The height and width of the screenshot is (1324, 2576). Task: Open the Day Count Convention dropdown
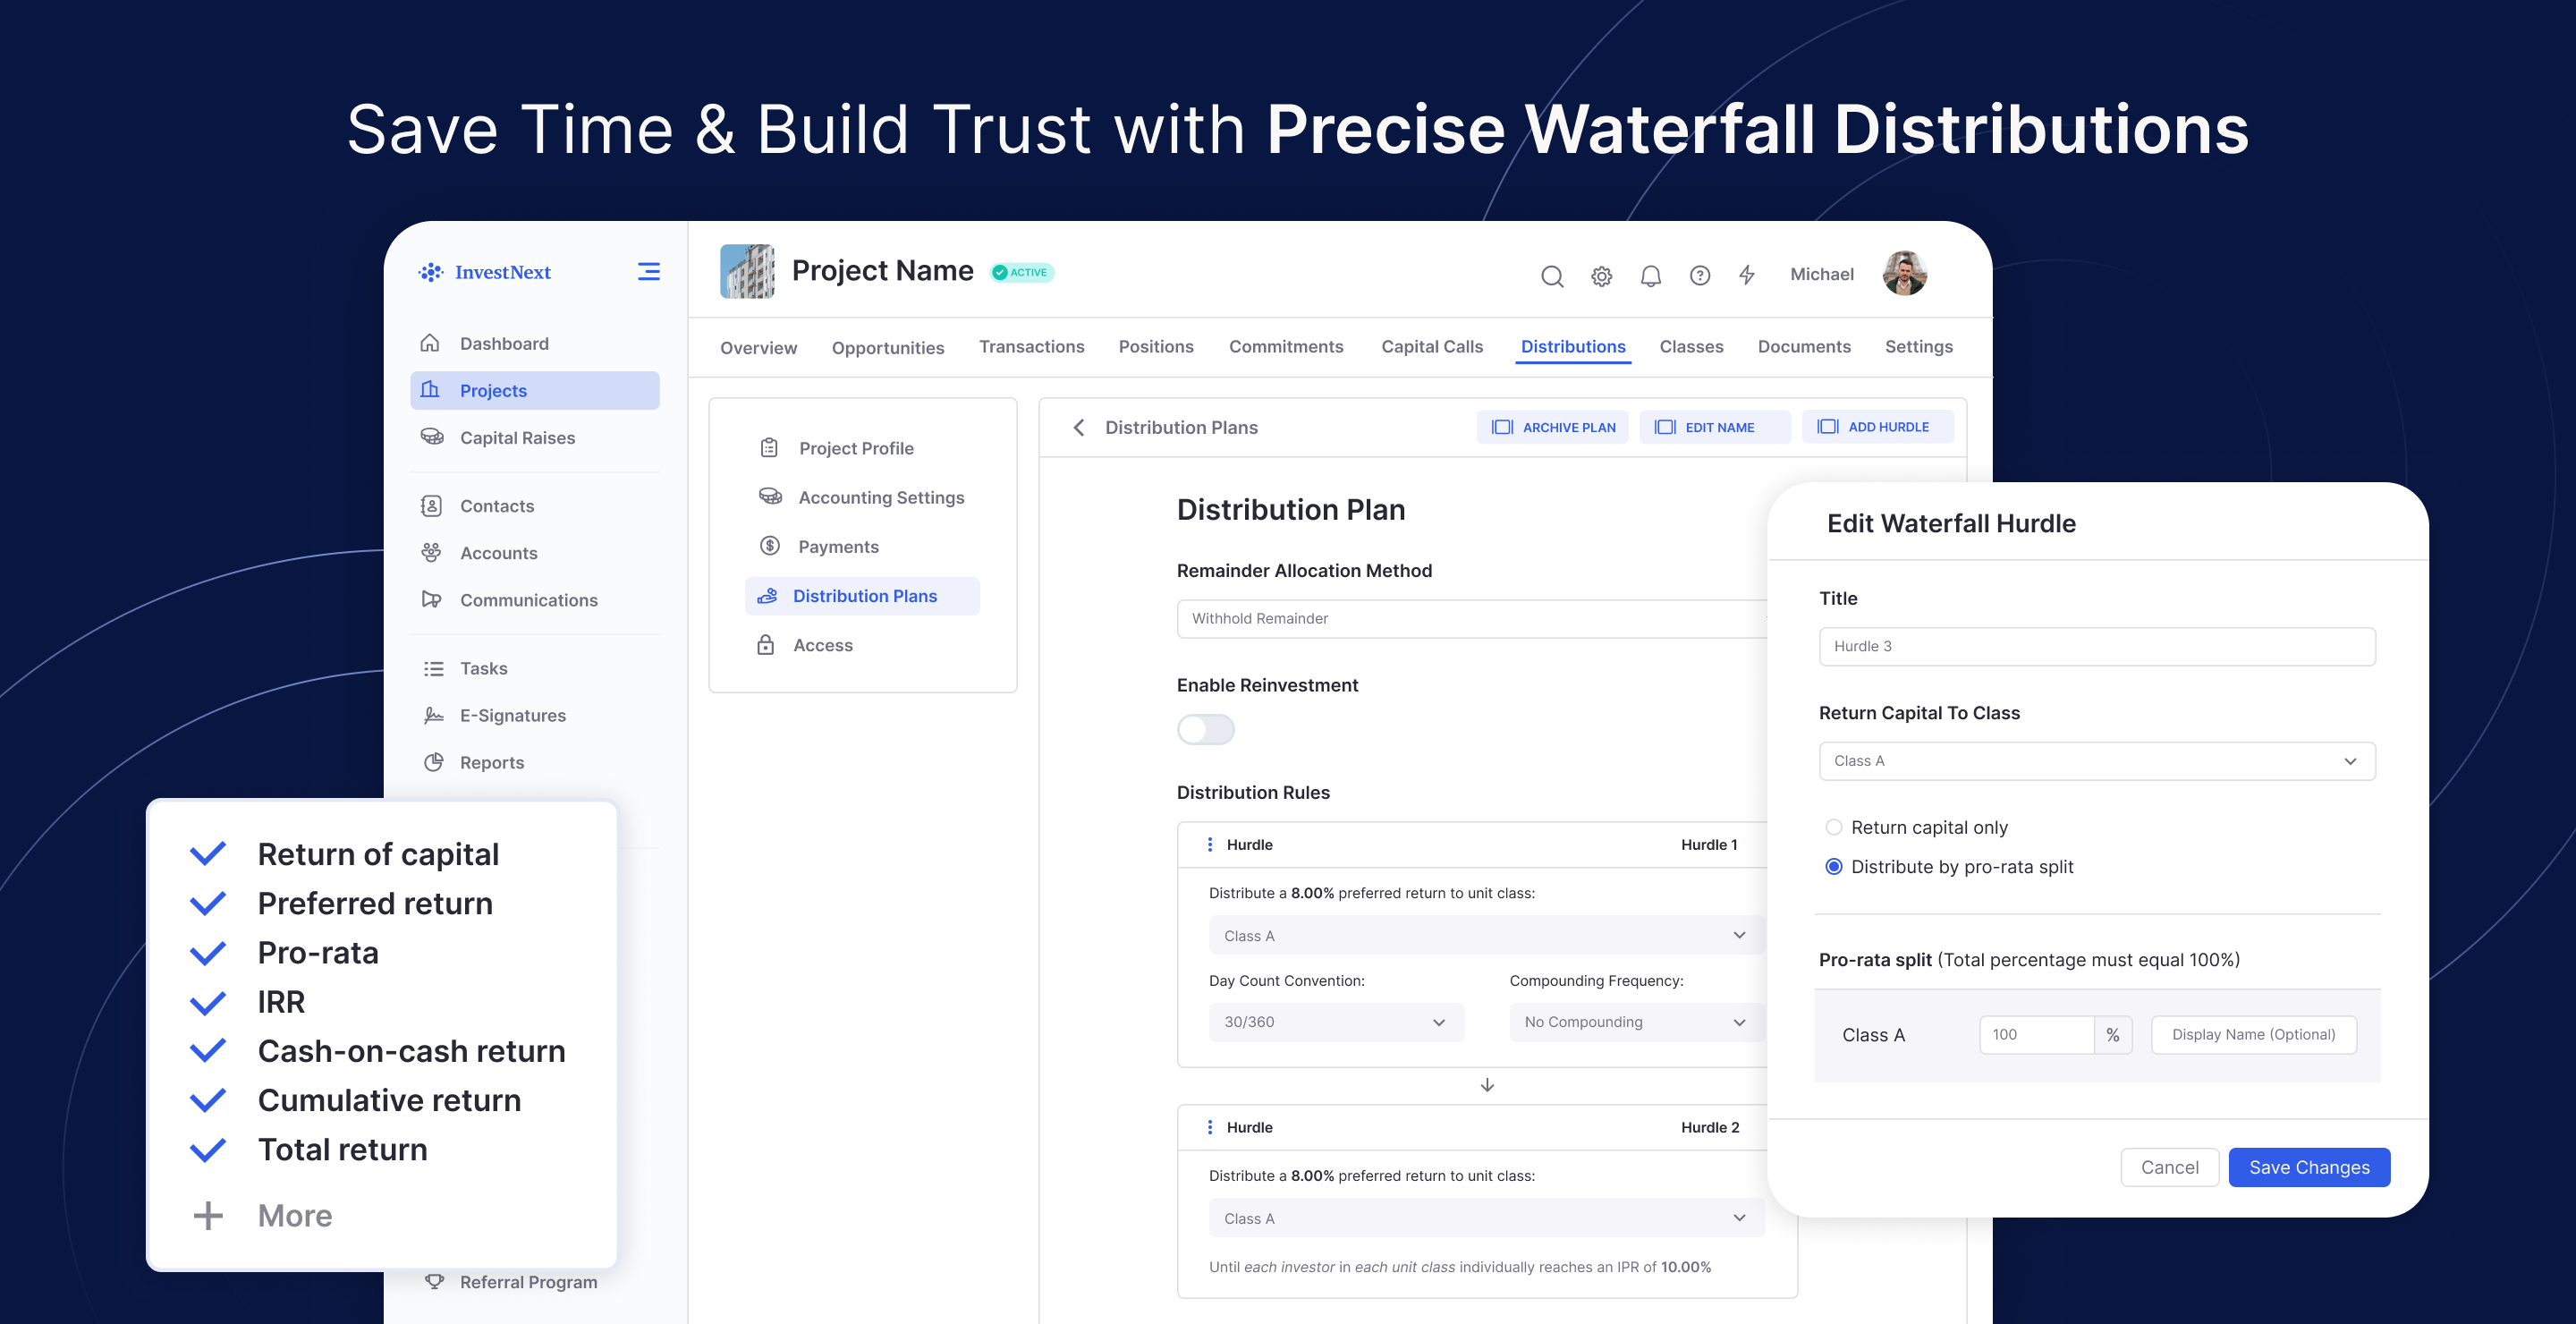1336,1022
